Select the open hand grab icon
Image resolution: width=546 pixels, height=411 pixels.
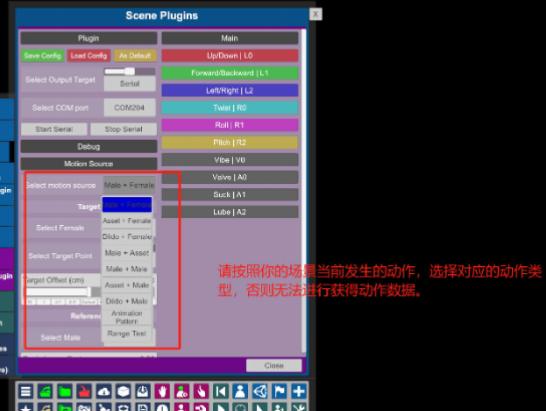pyautogui.click(x=162, y=391)
